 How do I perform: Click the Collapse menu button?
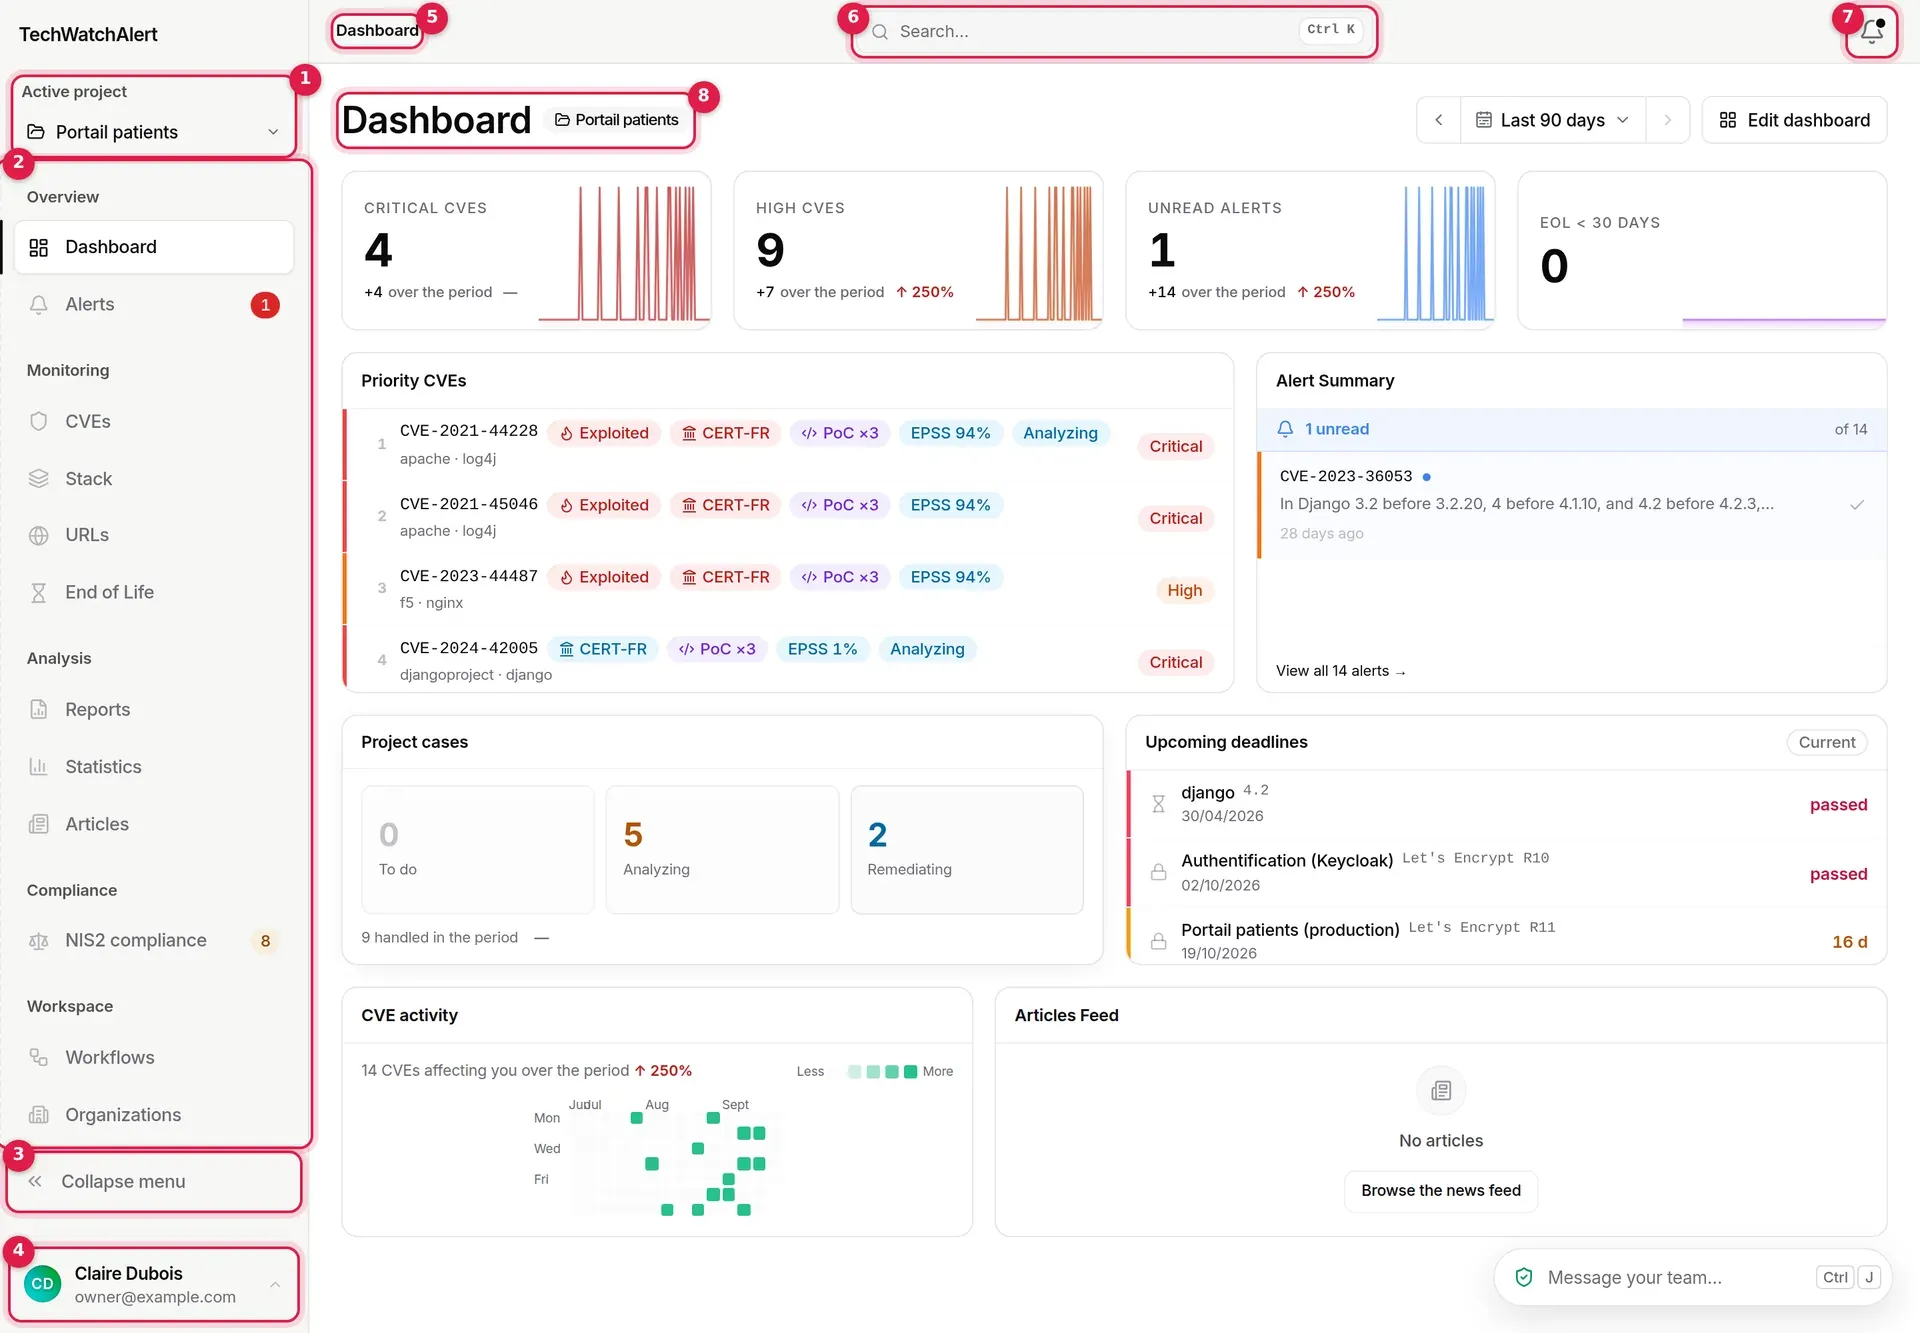(153, 1181)
